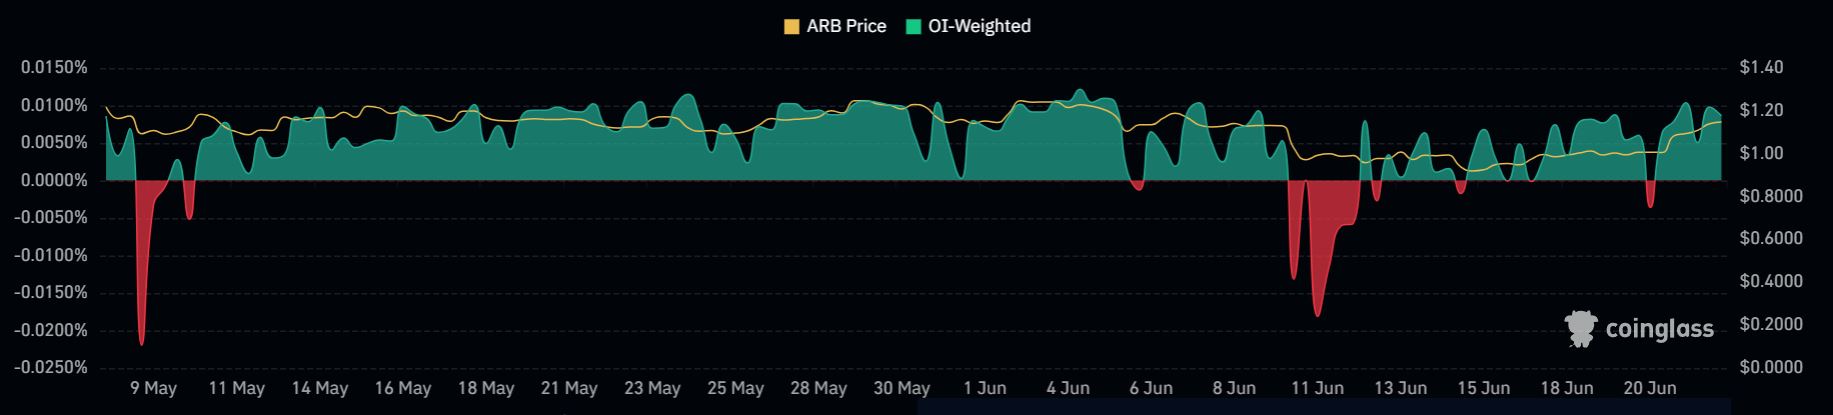Select the 30 May date label

[901, 388]
